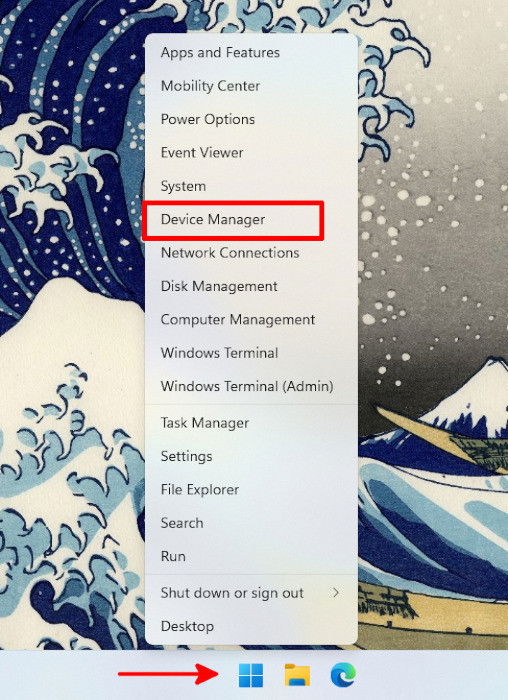
Task: Choose File Explorer in the menu
Action: click(251, 490)
